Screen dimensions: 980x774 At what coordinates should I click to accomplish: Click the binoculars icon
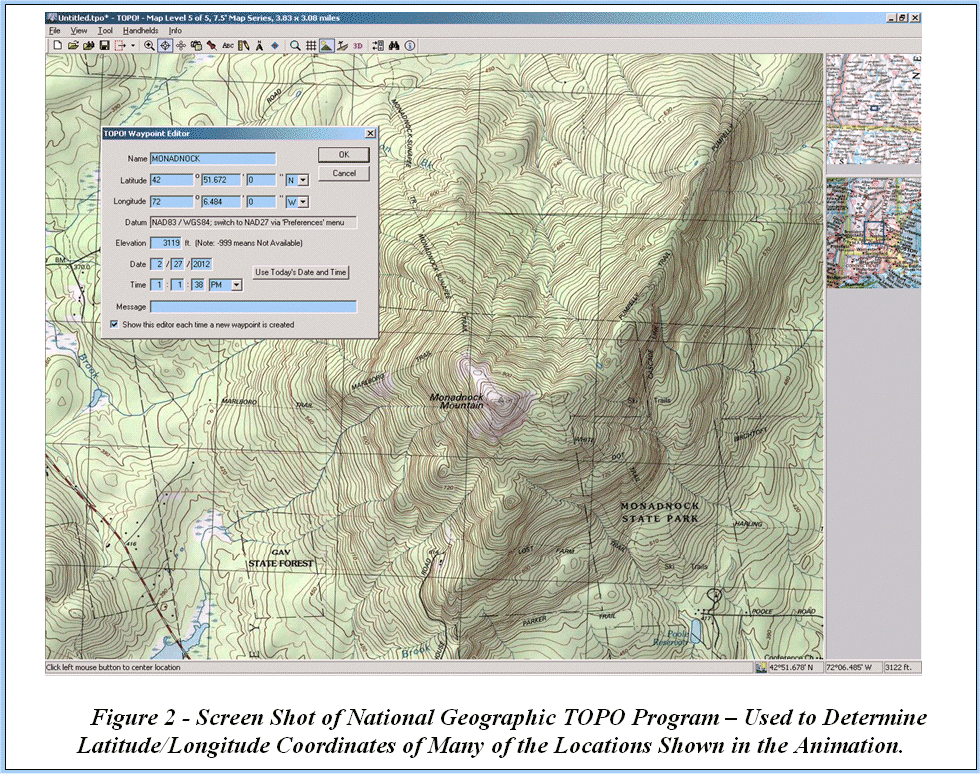pos(394,46)
